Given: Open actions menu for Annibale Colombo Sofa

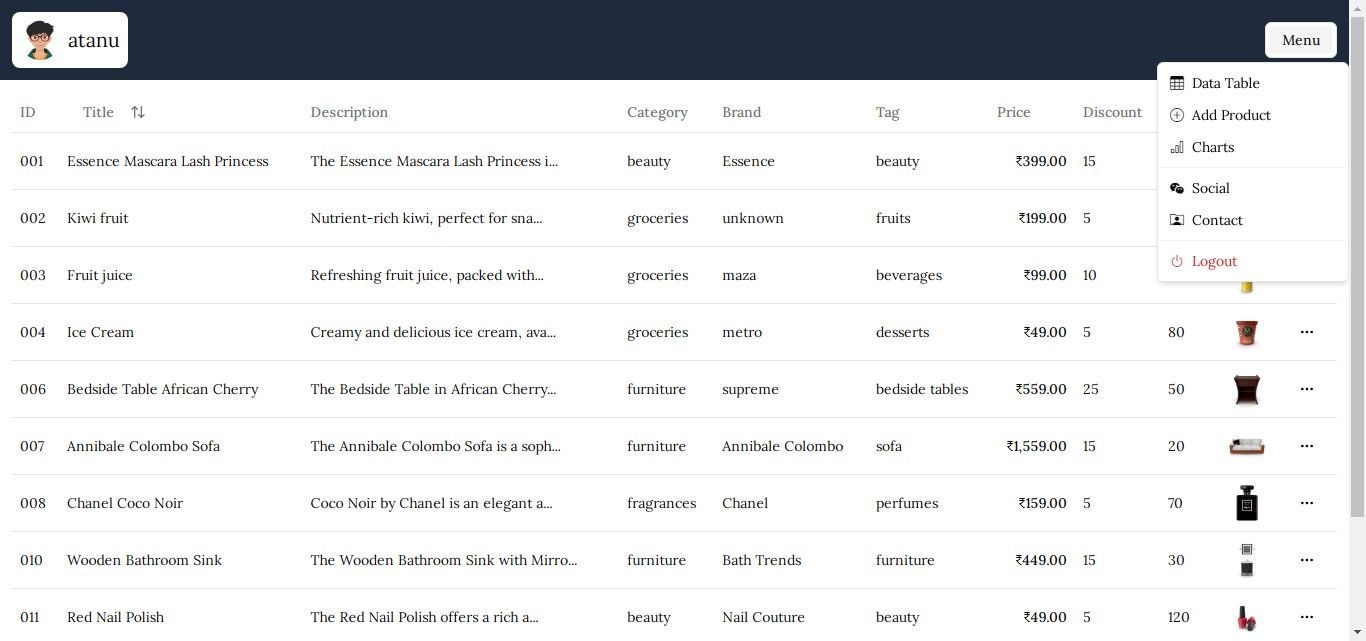Looking at the screenshot, I should click(1307, 446).
